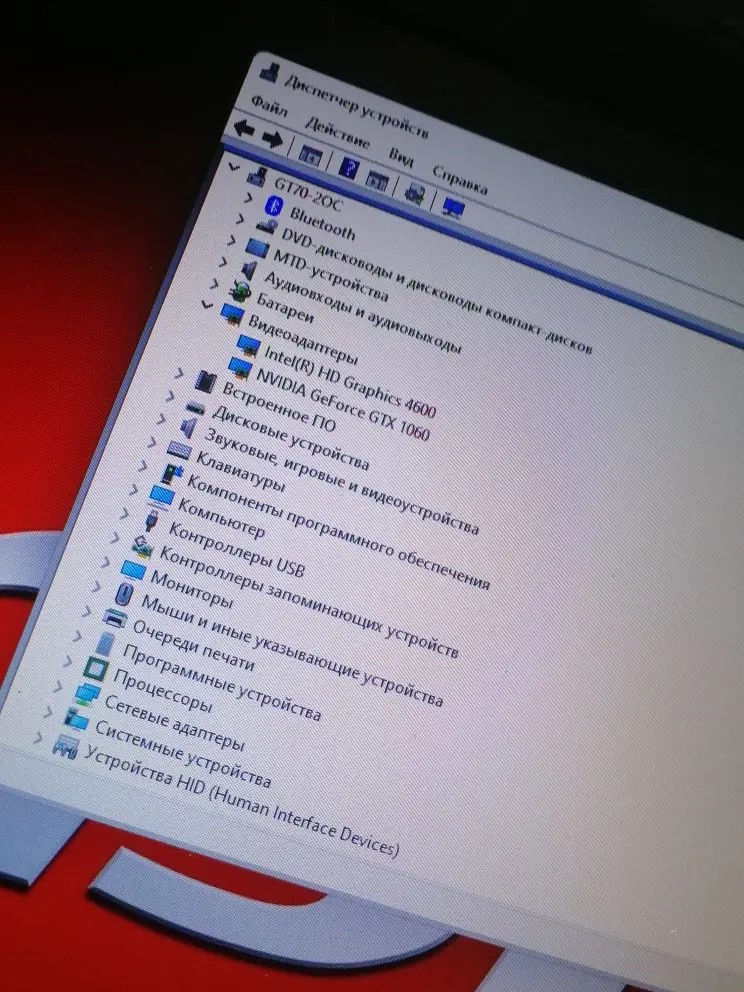Select the Мониторы label
Viewport: 744px width, 992px height.
click(x=192, y=588)
